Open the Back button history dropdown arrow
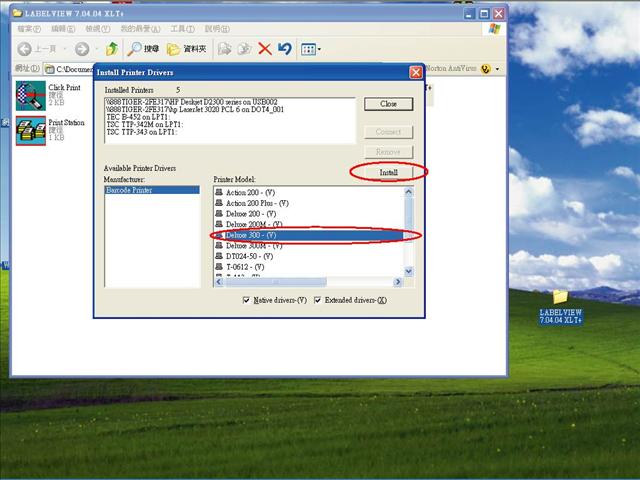The image size is (640, 480). [64, 49]
